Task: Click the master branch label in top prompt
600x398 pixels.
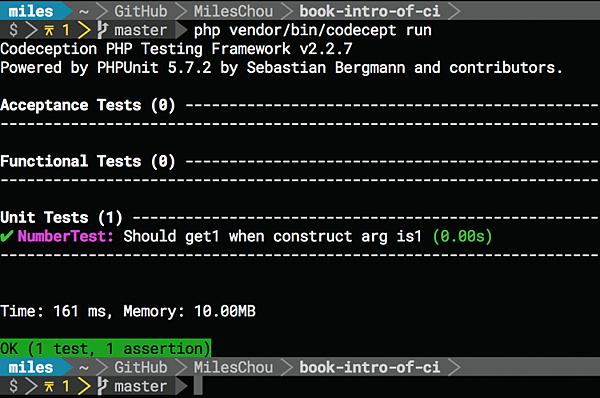Action: [140, 30]
